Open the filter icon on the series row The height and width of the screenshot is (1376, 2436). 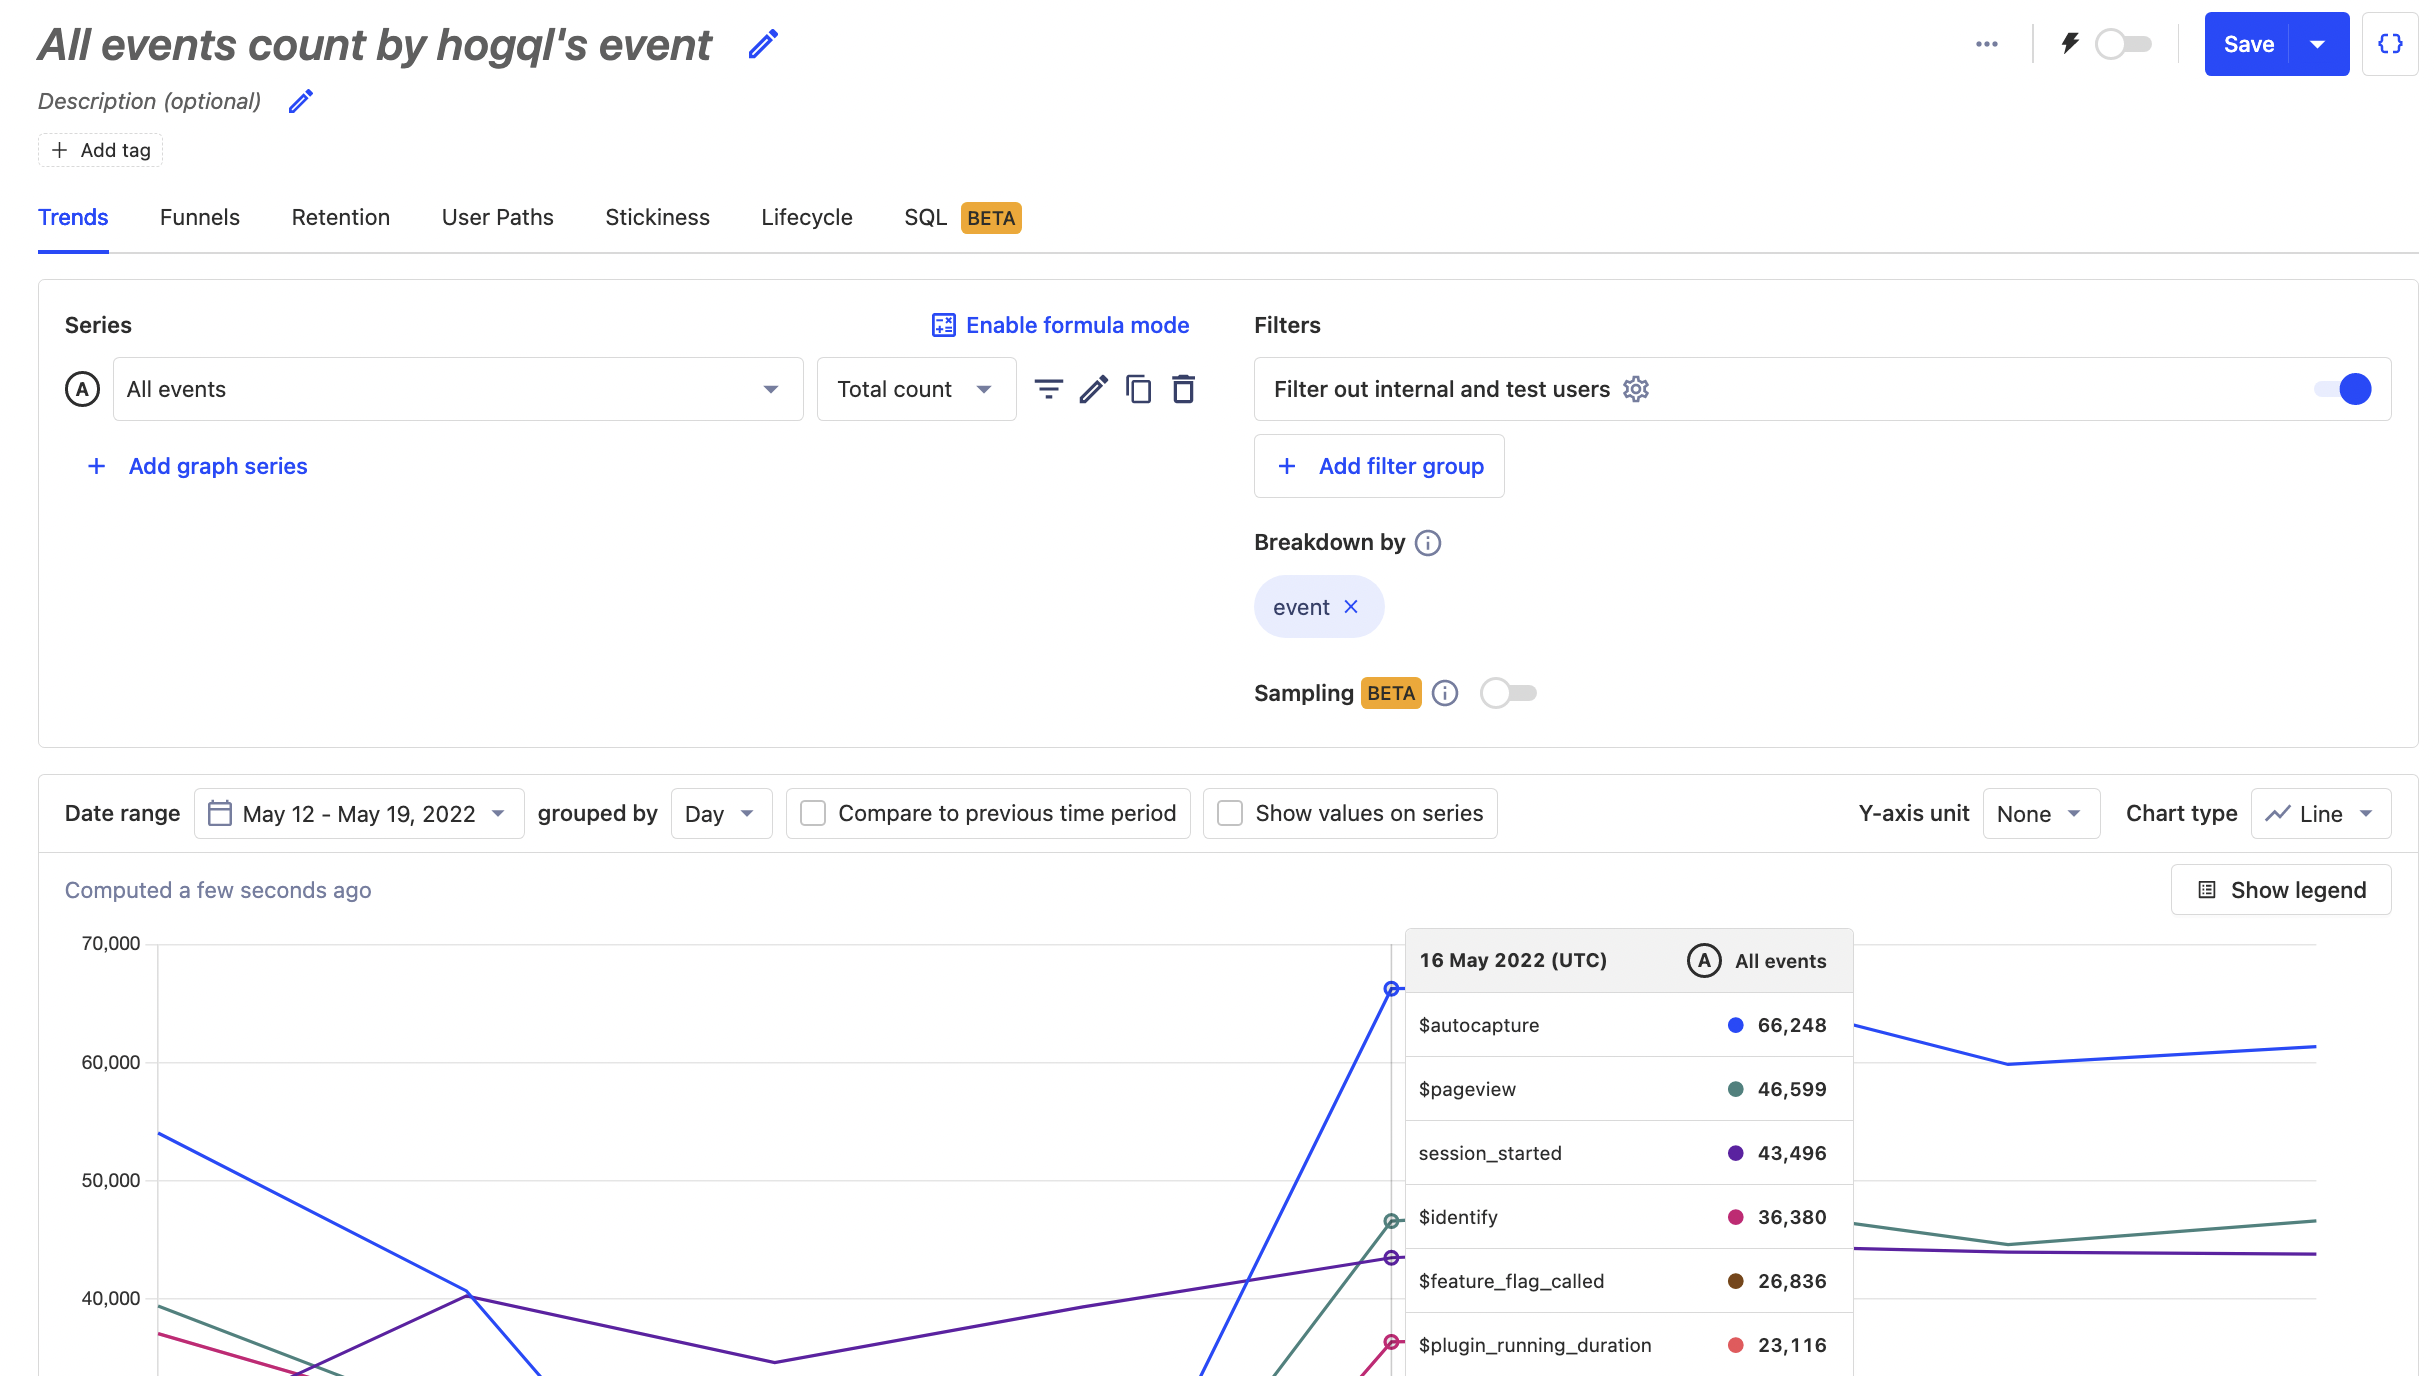click(1047, 389)
